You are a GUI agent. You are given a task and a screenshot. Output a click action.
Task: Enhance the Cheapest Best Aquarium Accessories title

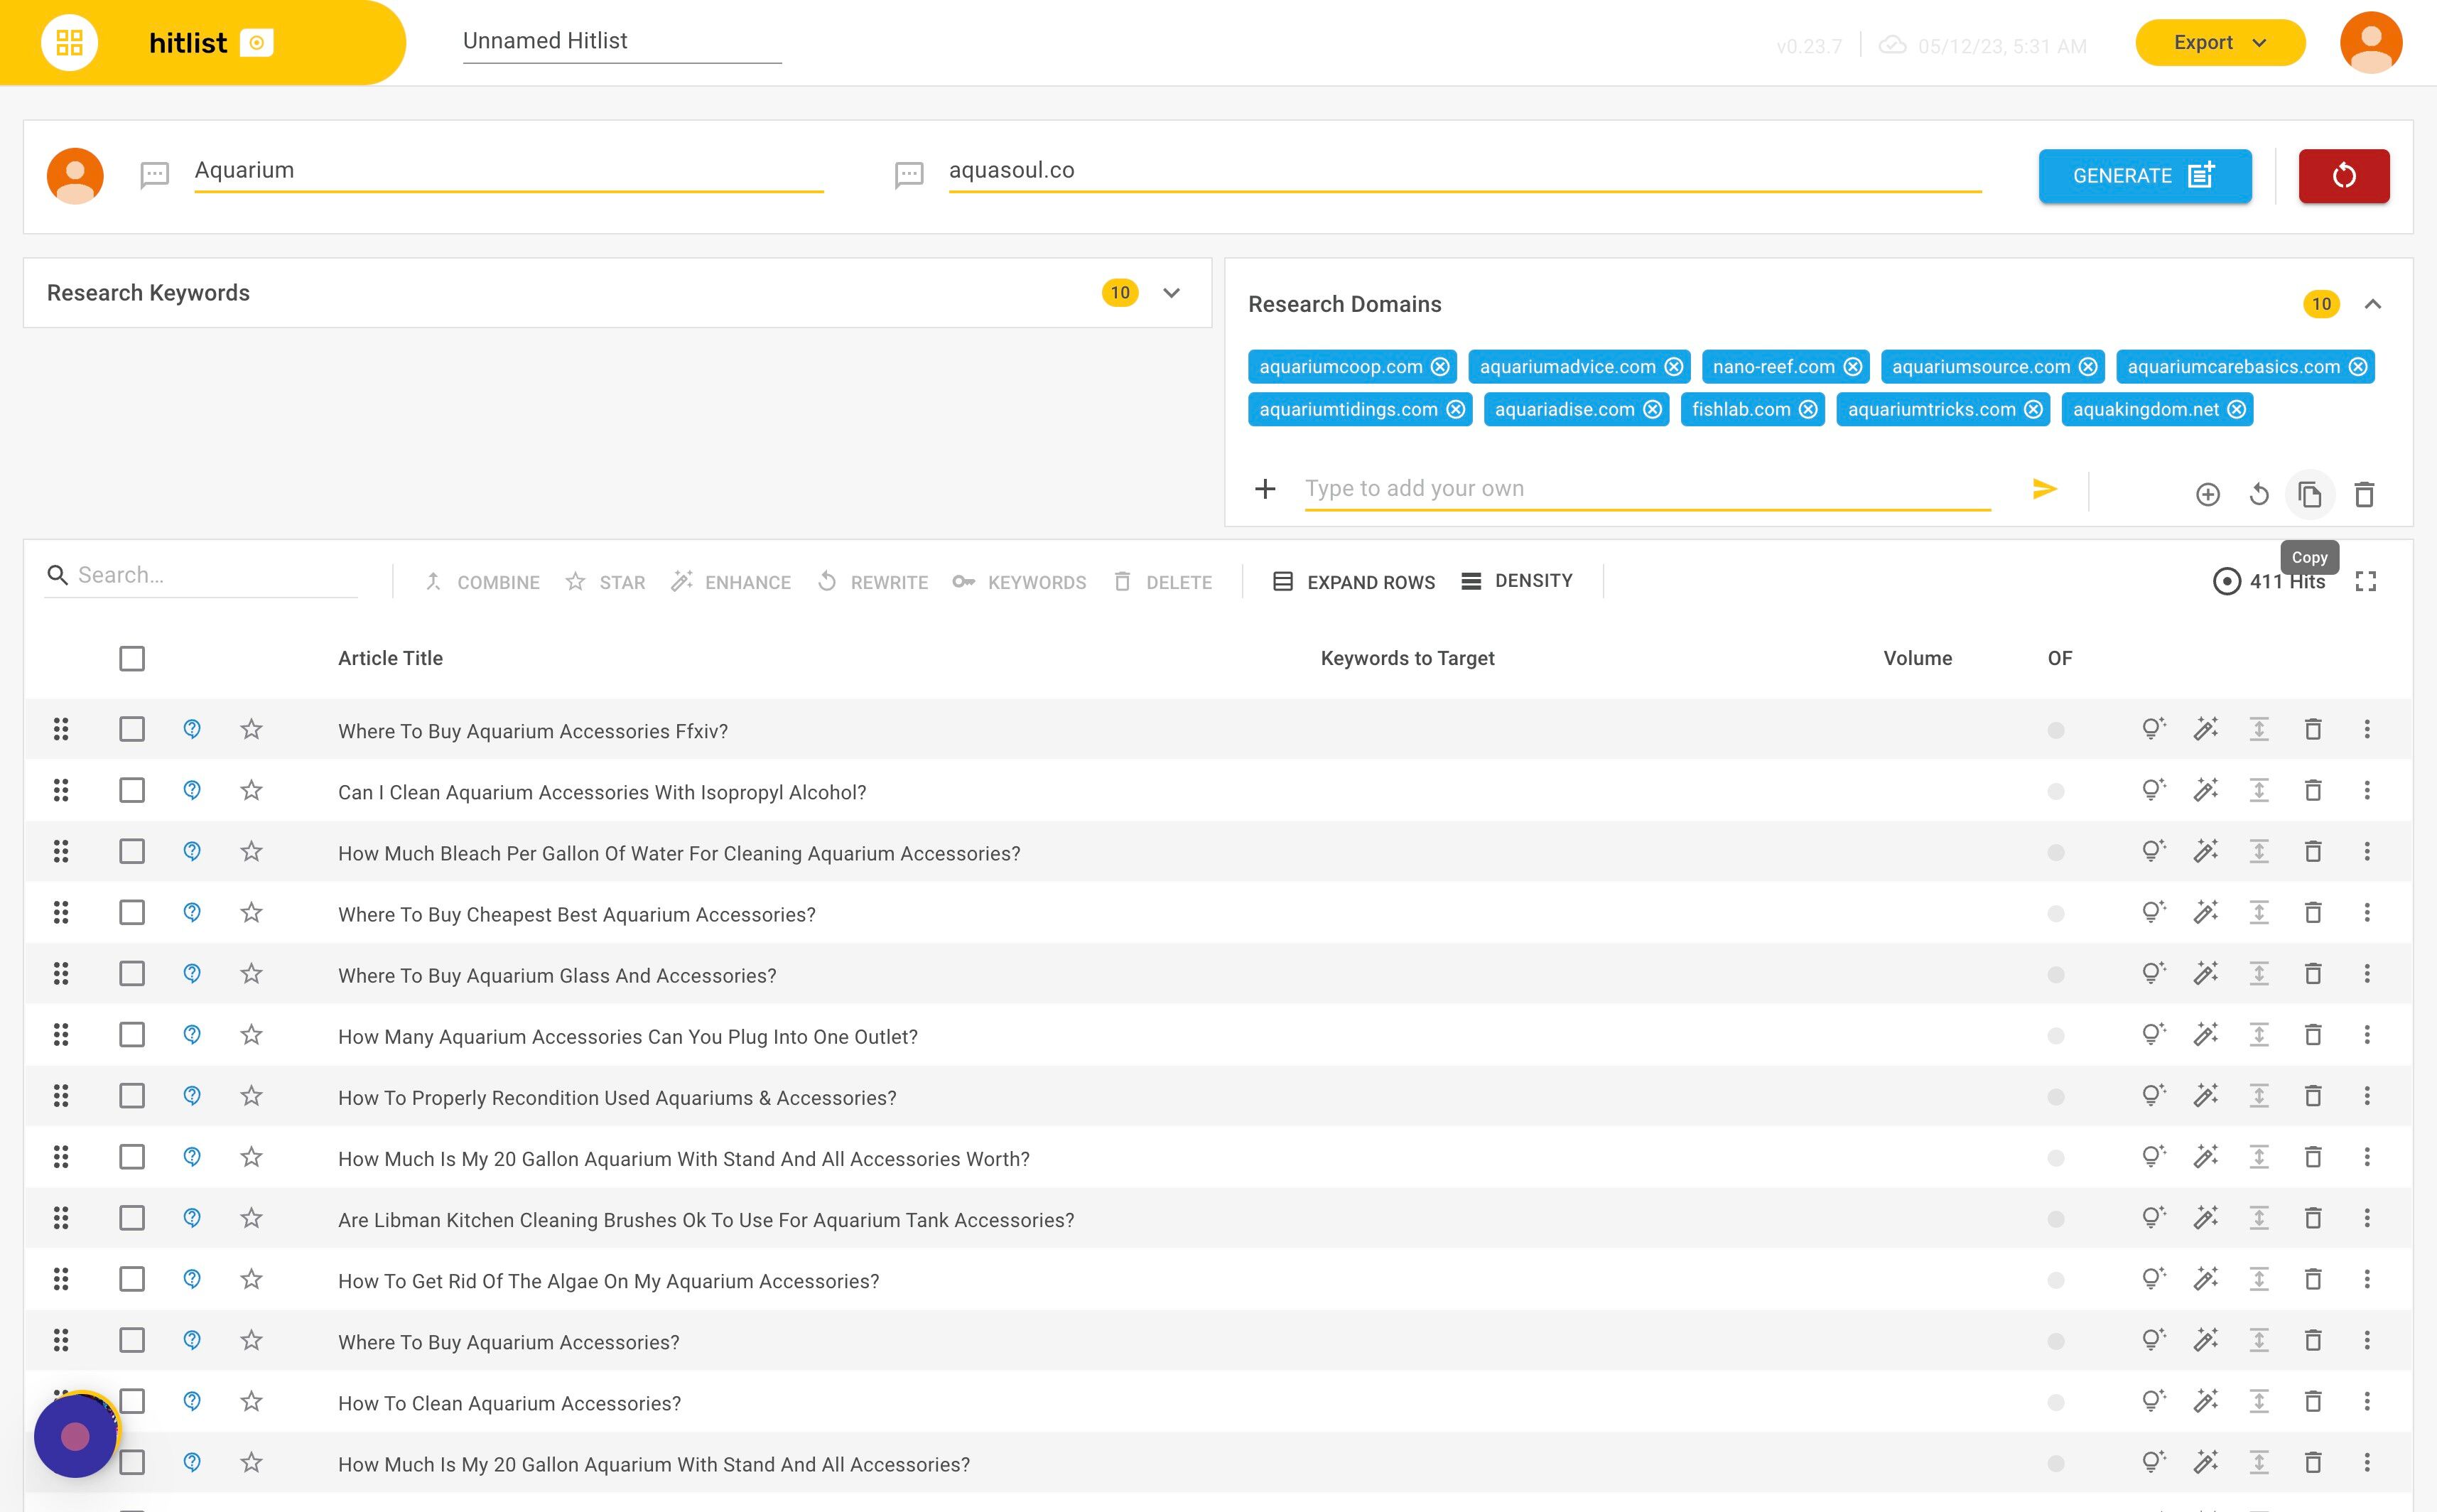pos(2205,912)
